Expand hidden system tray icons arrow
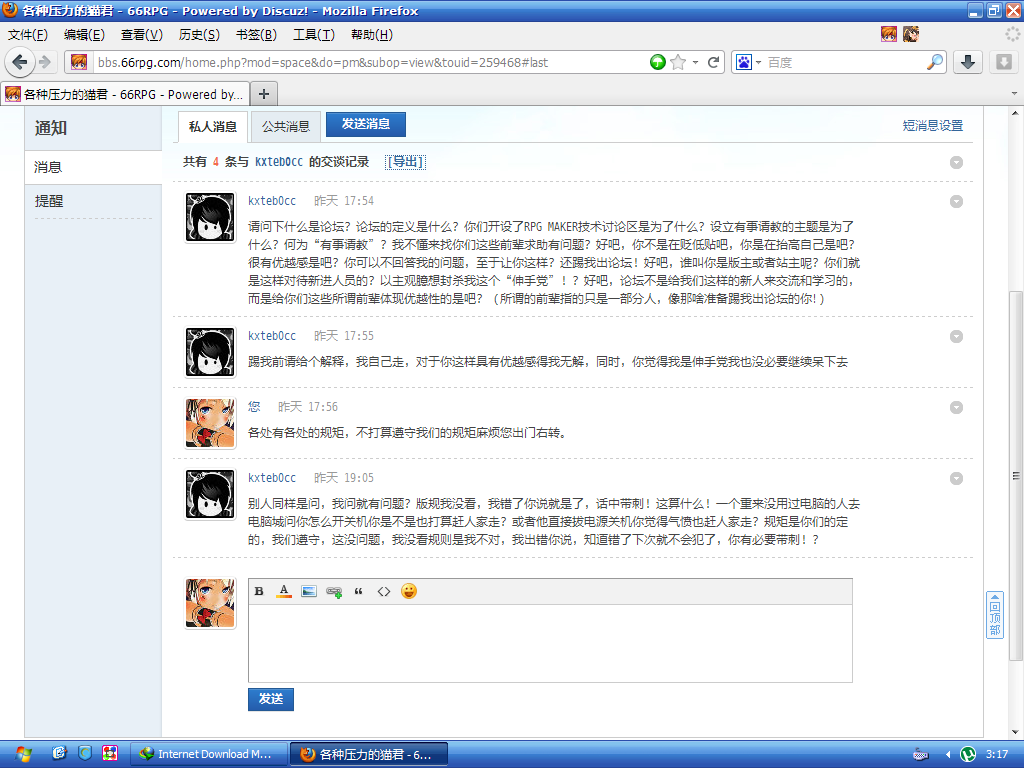 (x=948, y=754)
